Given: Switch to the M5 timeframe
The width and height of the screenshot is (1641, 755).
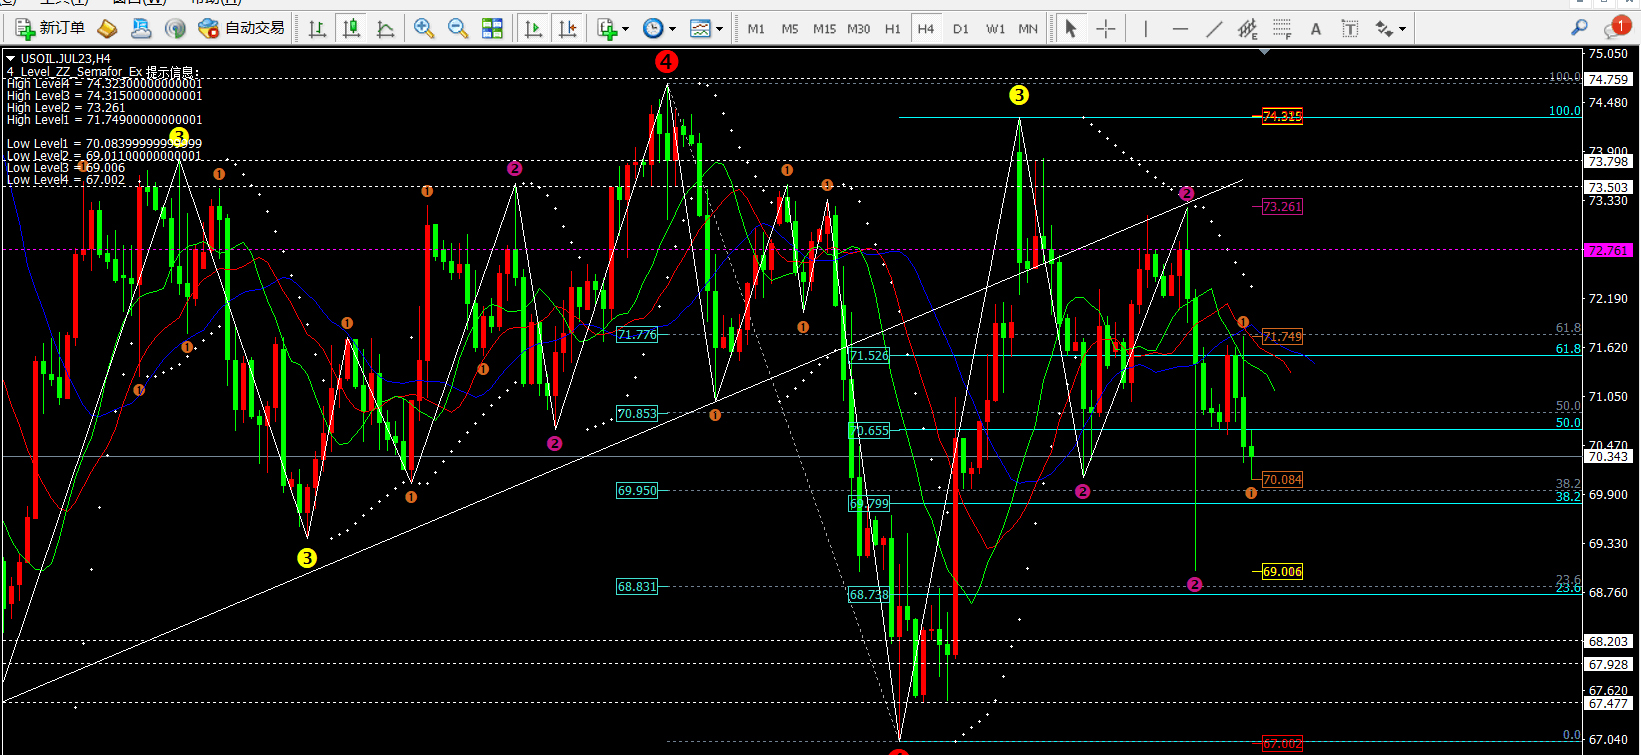Looking at the screenshot, I should click(790, 29).
